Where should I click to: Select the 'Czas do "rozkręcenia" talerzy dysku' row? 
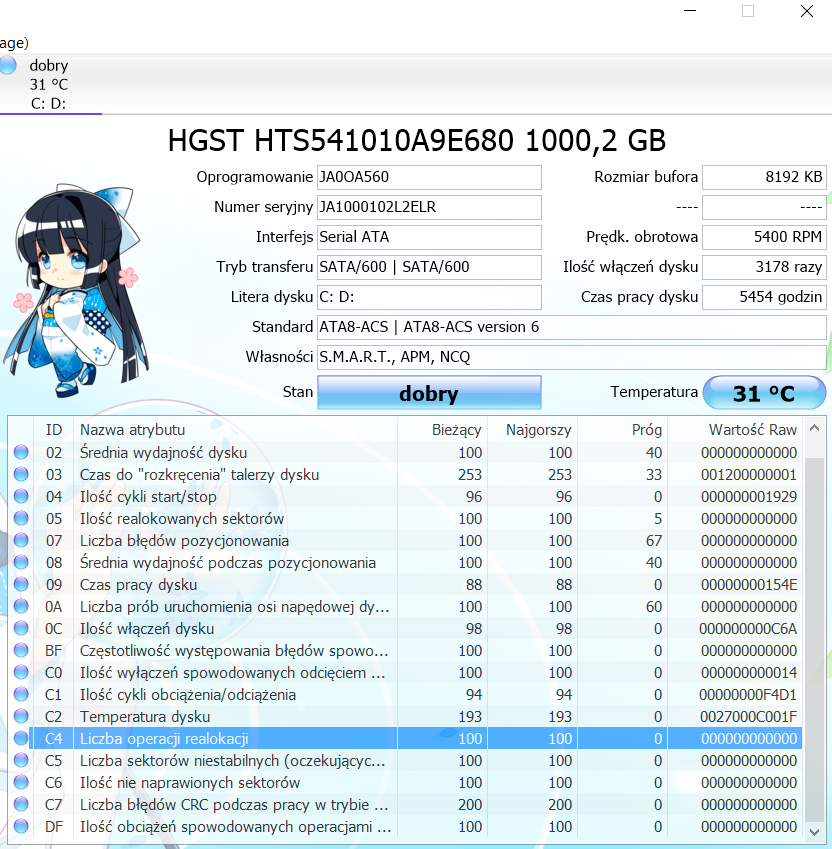coord(405,474)
